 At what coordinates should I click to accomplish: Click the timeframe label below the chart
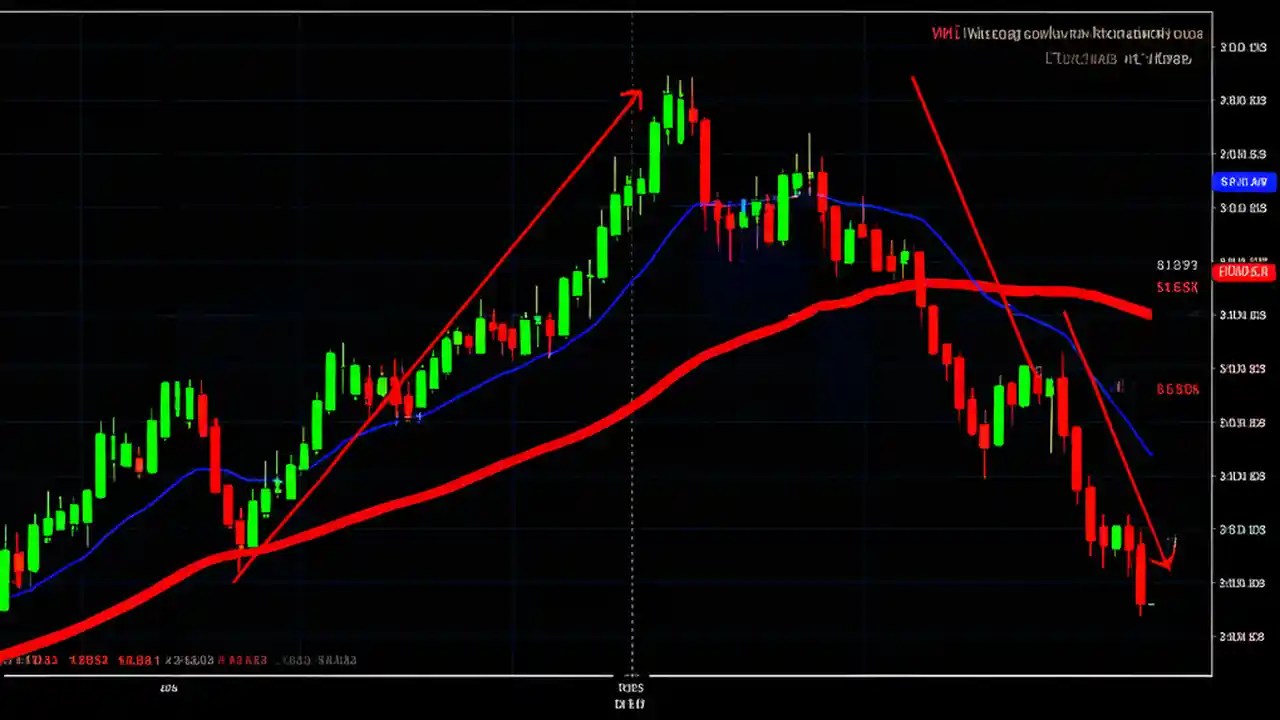click(x=168, y=688)
